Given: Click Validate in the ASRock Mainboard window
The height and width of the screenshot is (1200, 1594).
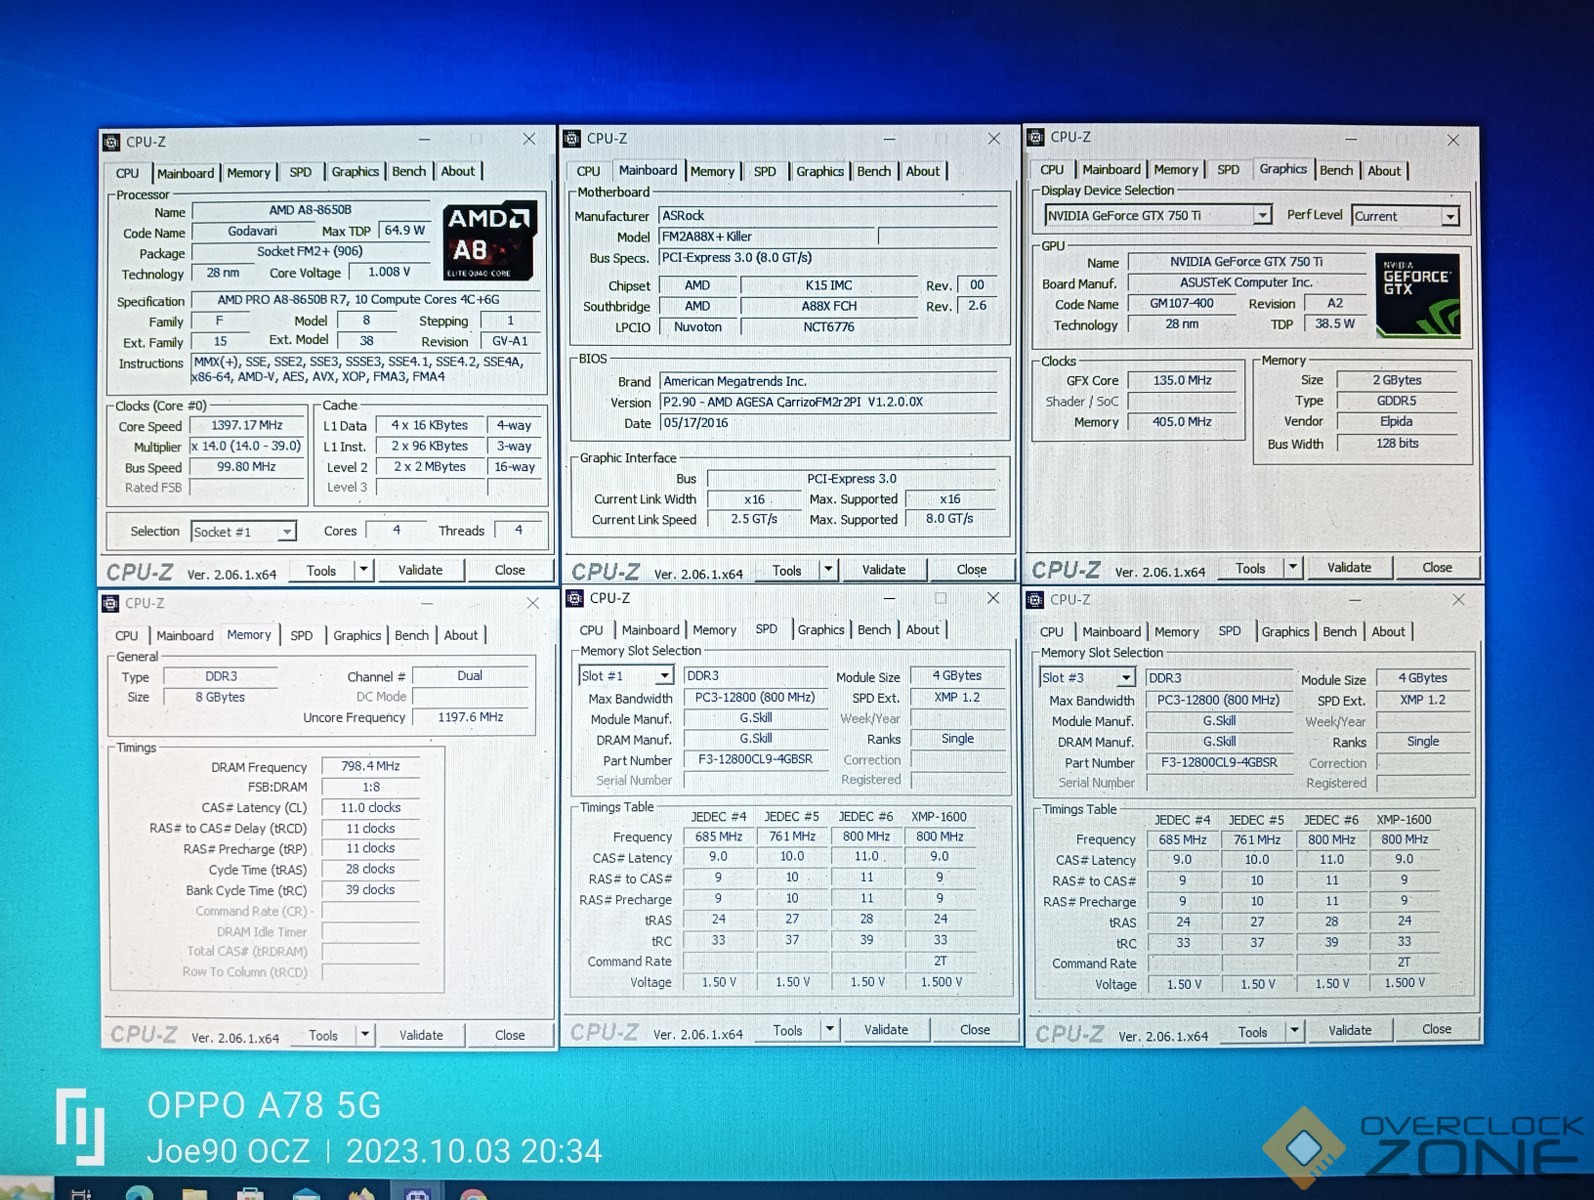Looking at the screenshot, I should [884, 570].
